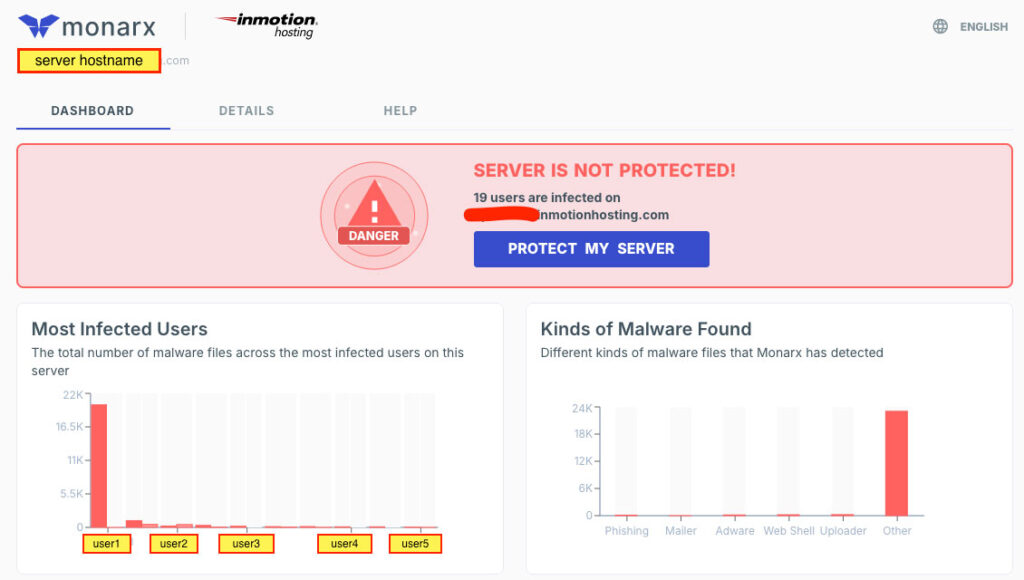The height and width of the screenshot is (580, 1024).
Task: Return to the DASHBOARD tab
Action: (92, 111)
